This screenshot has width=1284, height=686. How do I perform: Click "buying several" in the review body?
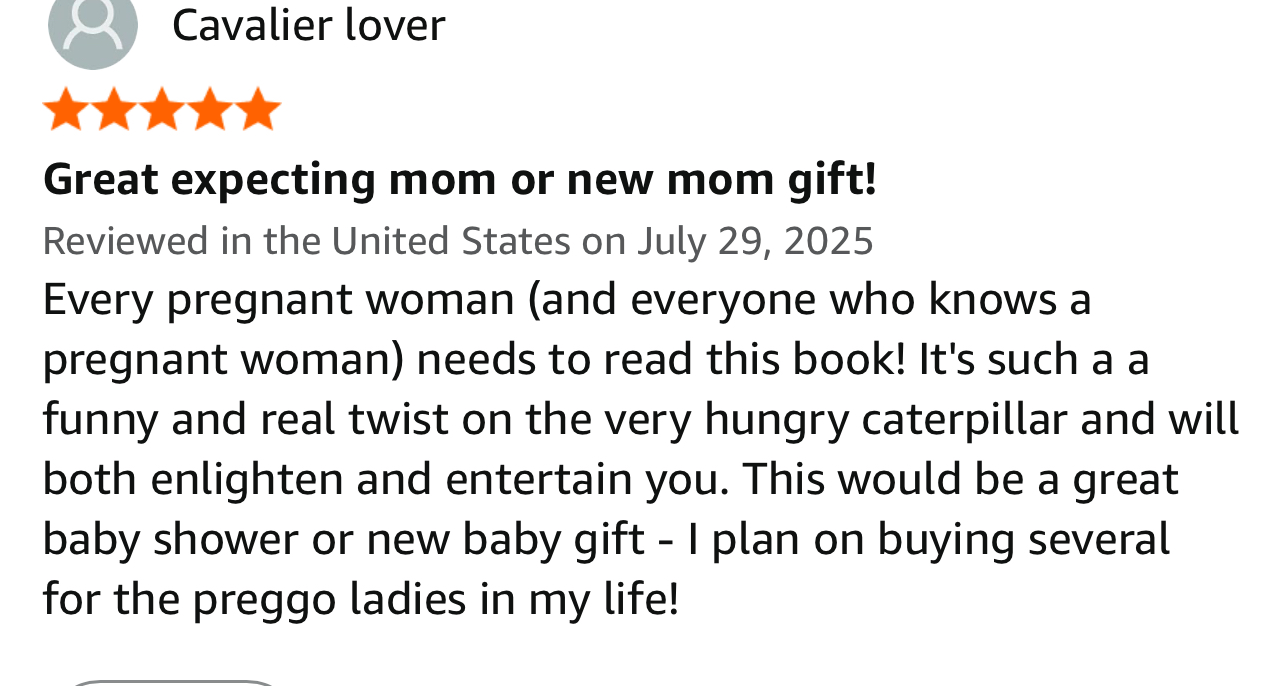[x=1023, y=540]
